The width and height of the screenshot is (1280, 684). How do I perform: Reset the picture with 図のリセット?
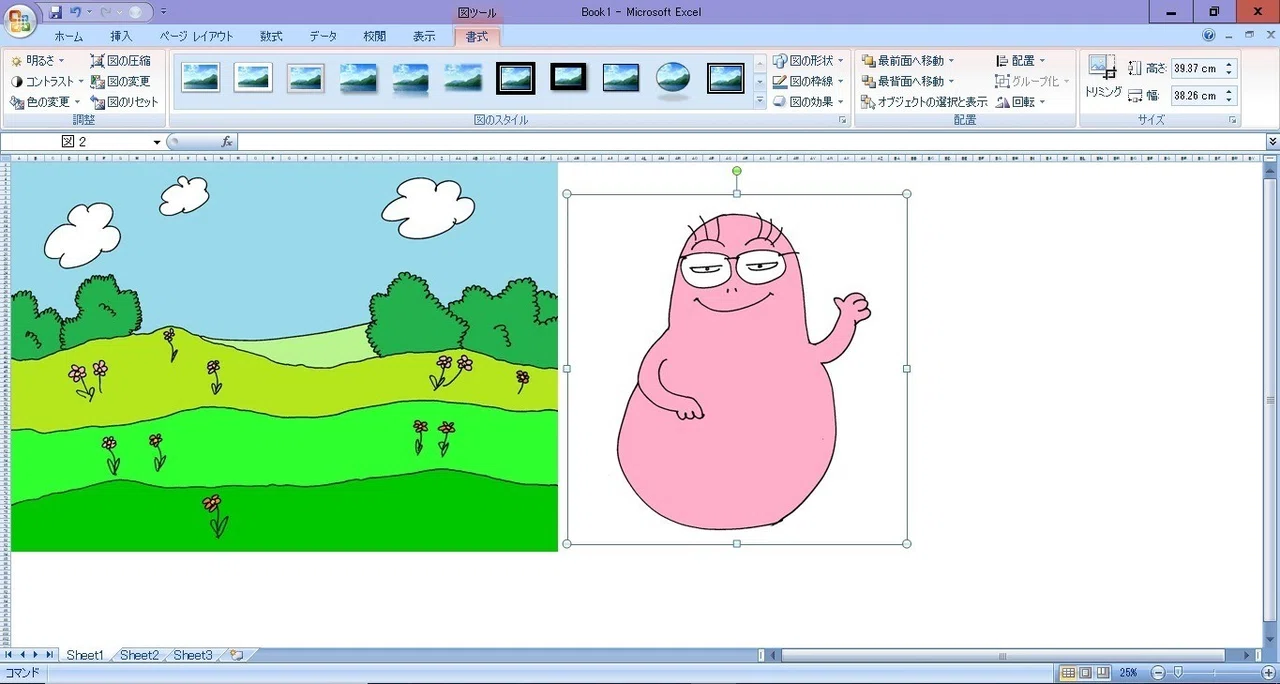click(x=124, y=102)
